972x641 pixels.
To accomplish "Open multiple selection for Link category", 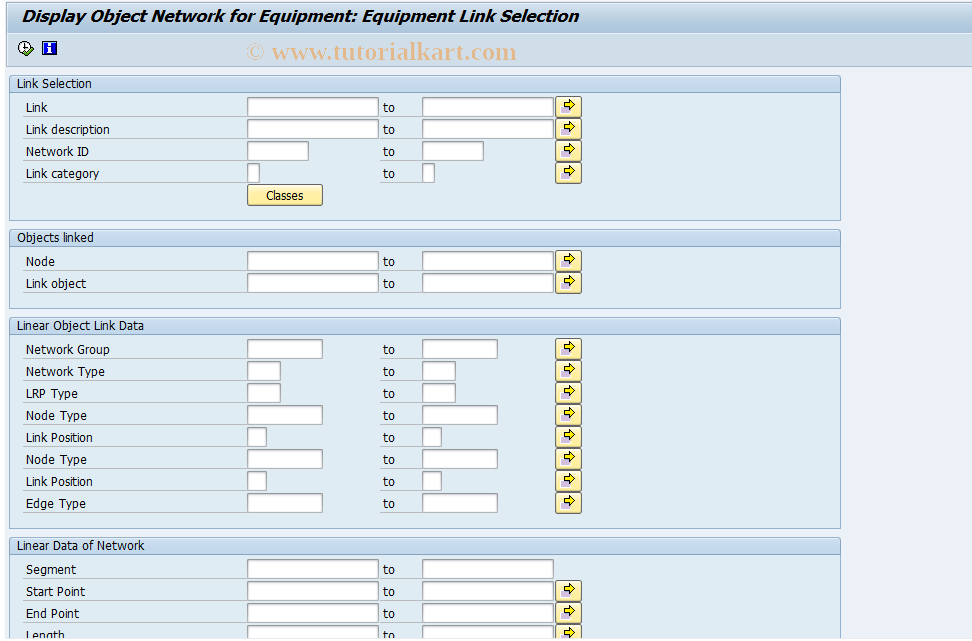I will click(x=568, y=172).
